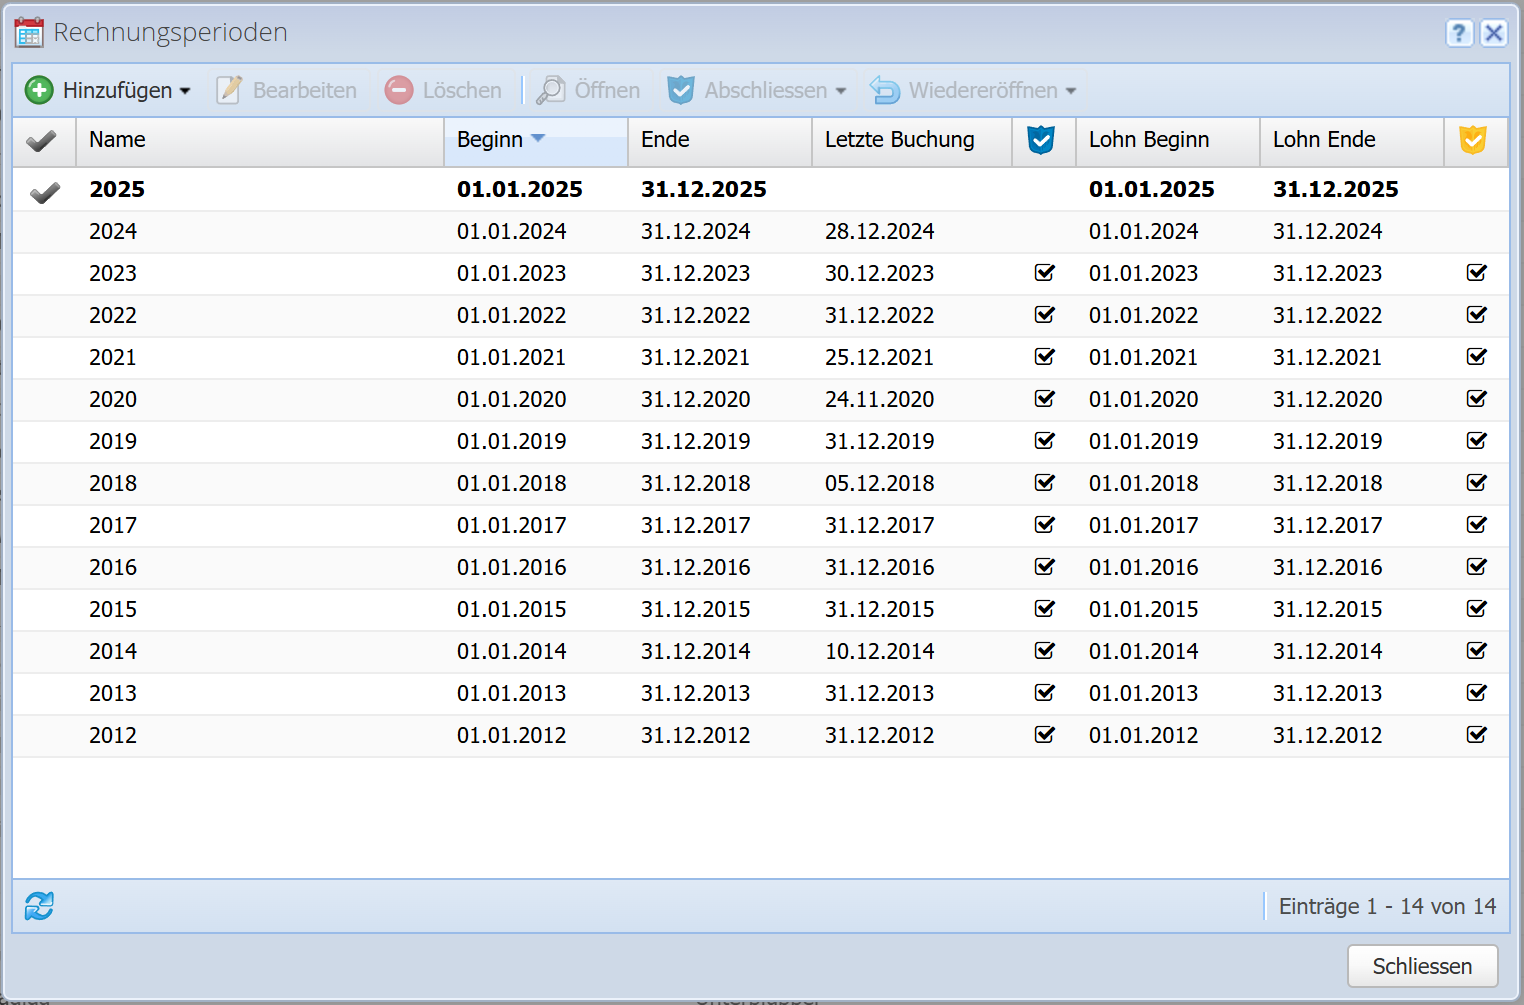
Task: Click the green Hinzufügen plus icon
Action: (39, 90)
